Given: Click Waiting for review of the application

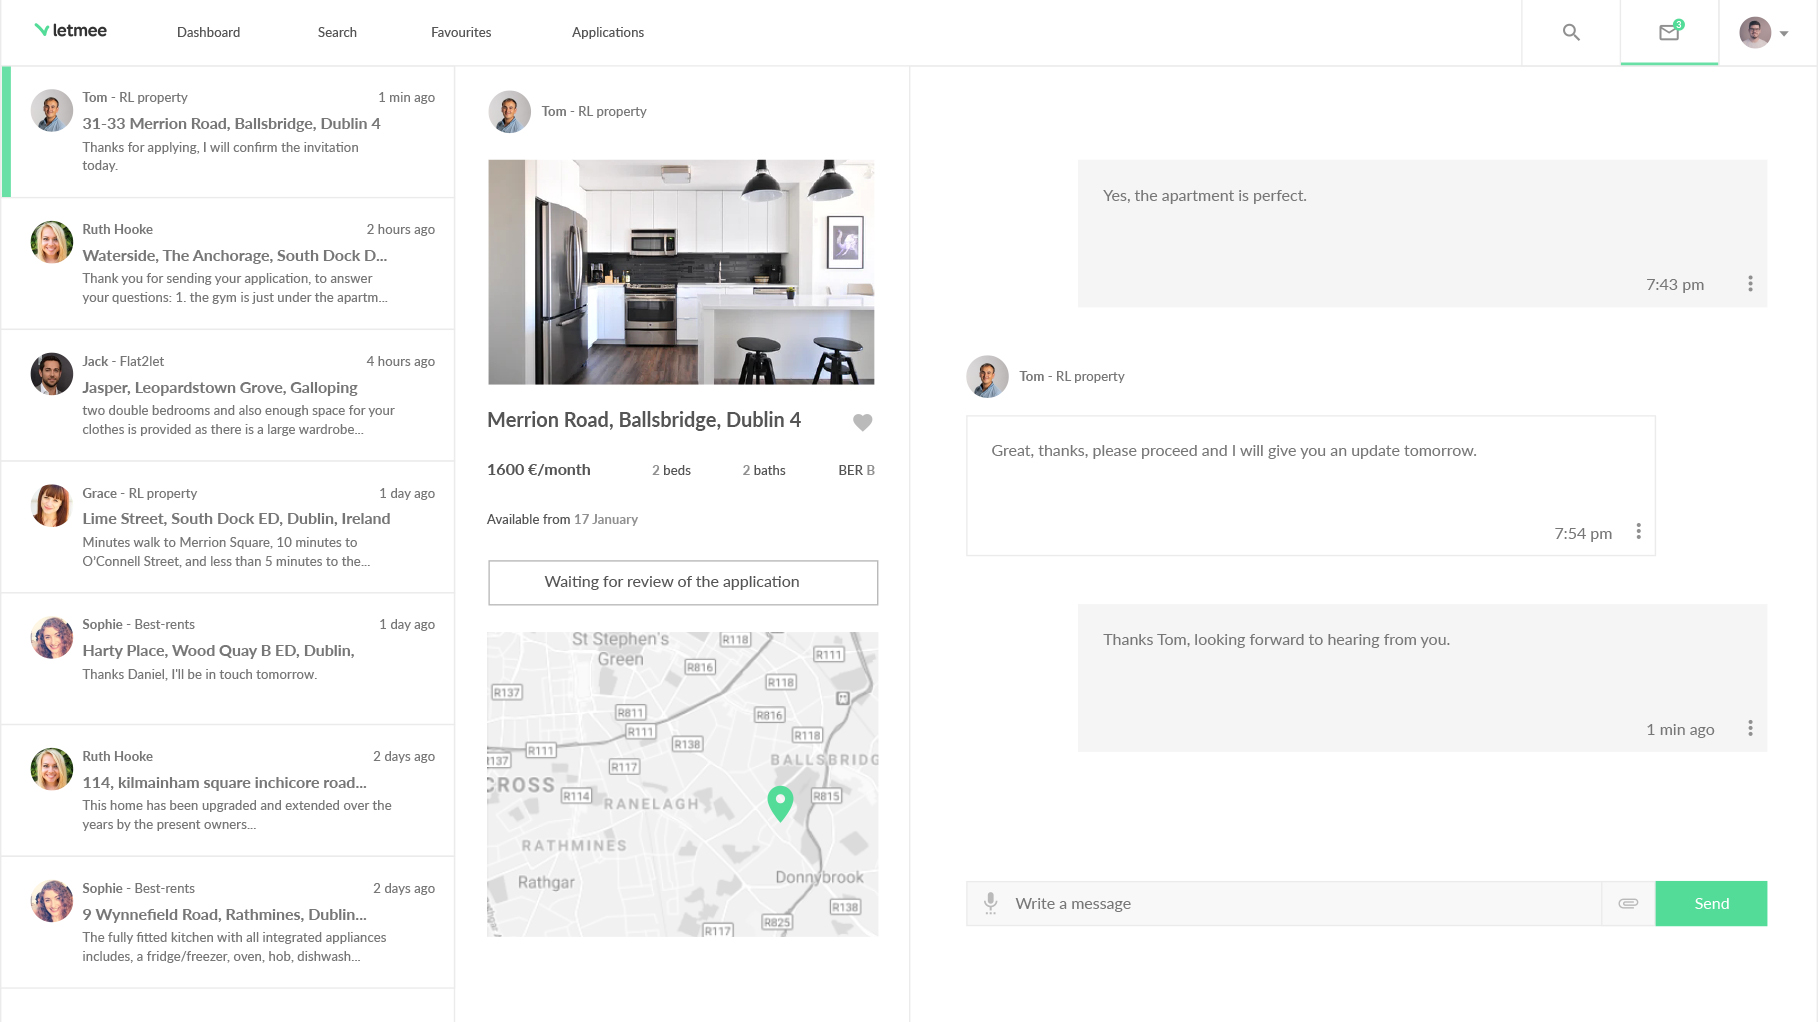Looking at the screenshot, I should [683, 582].
